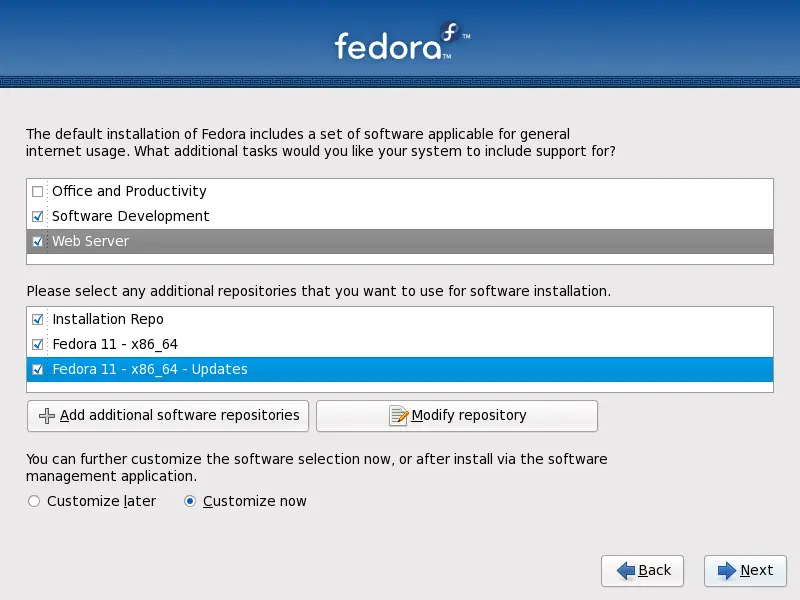The width and height of the screenshot is (800, 600).
Task: Uncheck the Fedora 11 - x86_64 checkbox
Action: tap(37, 344)
